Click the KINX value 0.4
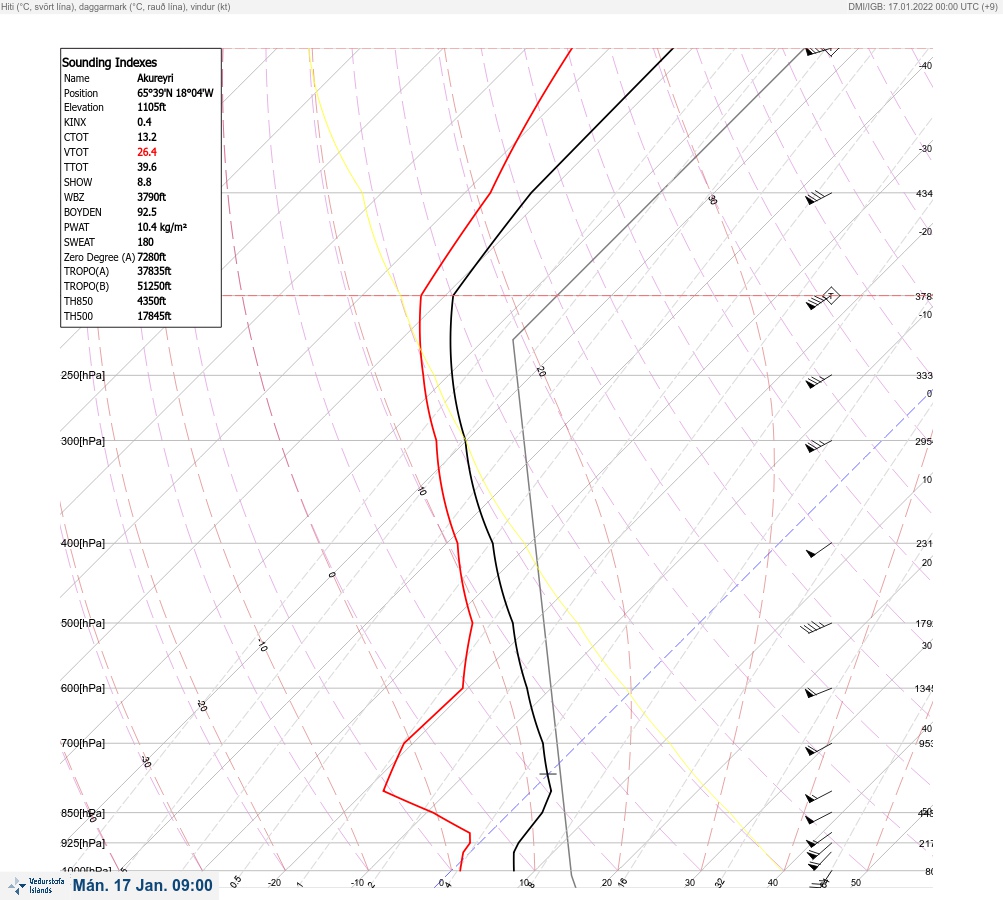Viewport: 1003px width, 900px height. point(144,122)
